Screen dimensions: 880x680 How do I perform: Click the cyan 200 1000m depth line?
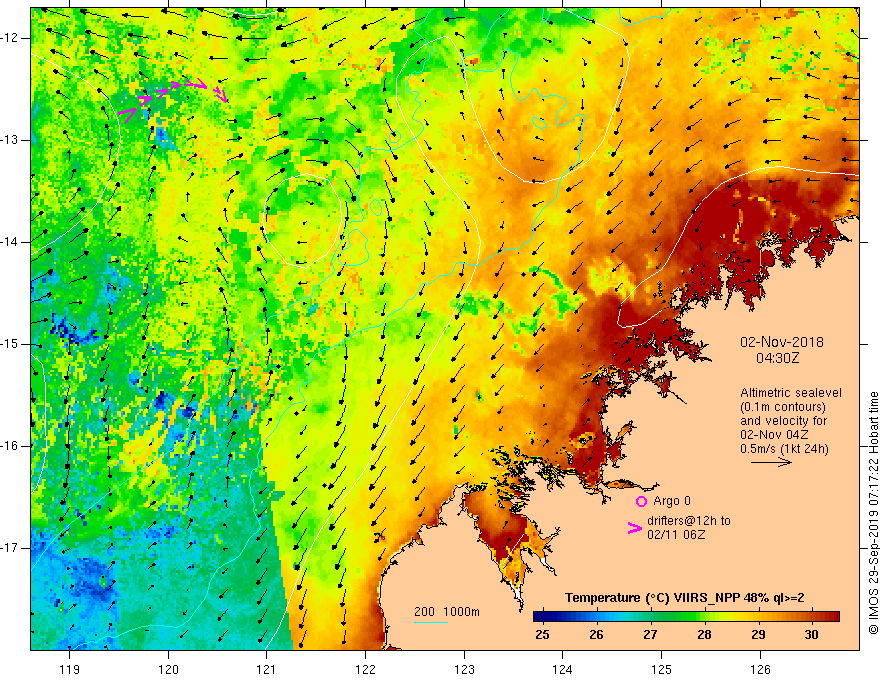click(x=430, y=622)
